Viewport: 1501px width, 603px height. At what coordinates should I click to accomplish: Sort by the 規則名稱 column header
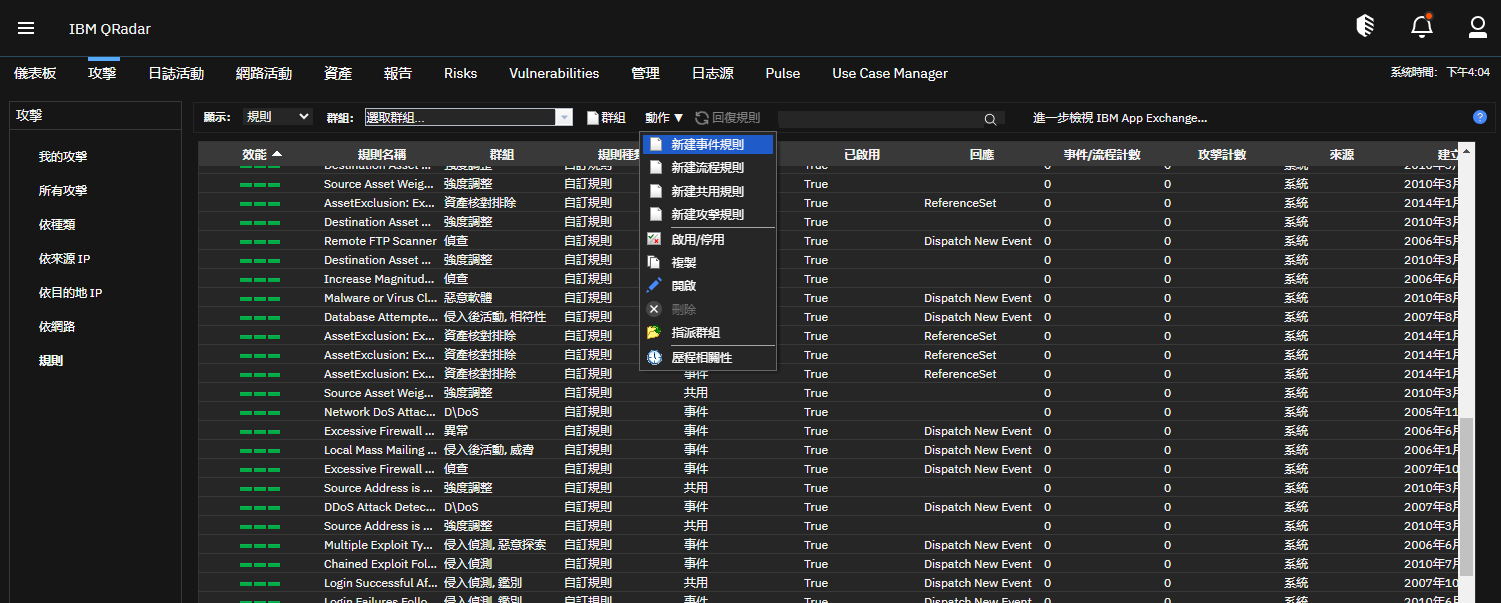point(382,154)
